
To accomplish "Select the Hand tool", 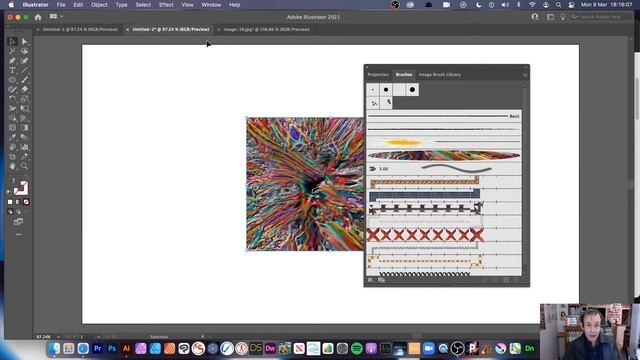I will tap(12, 166).
